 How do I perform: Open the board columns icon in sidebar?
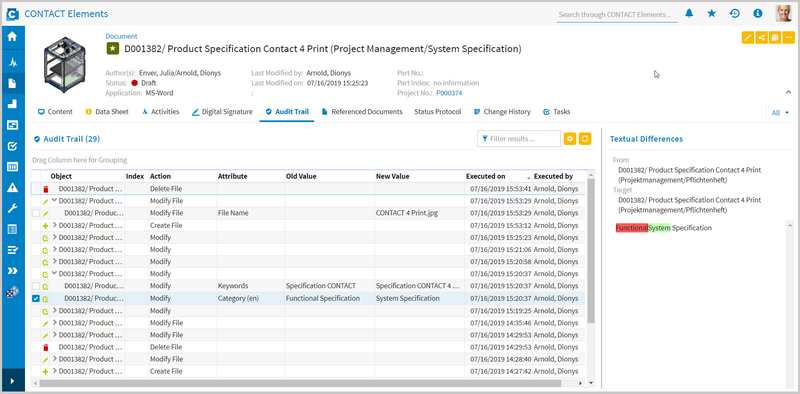point(12,167)
